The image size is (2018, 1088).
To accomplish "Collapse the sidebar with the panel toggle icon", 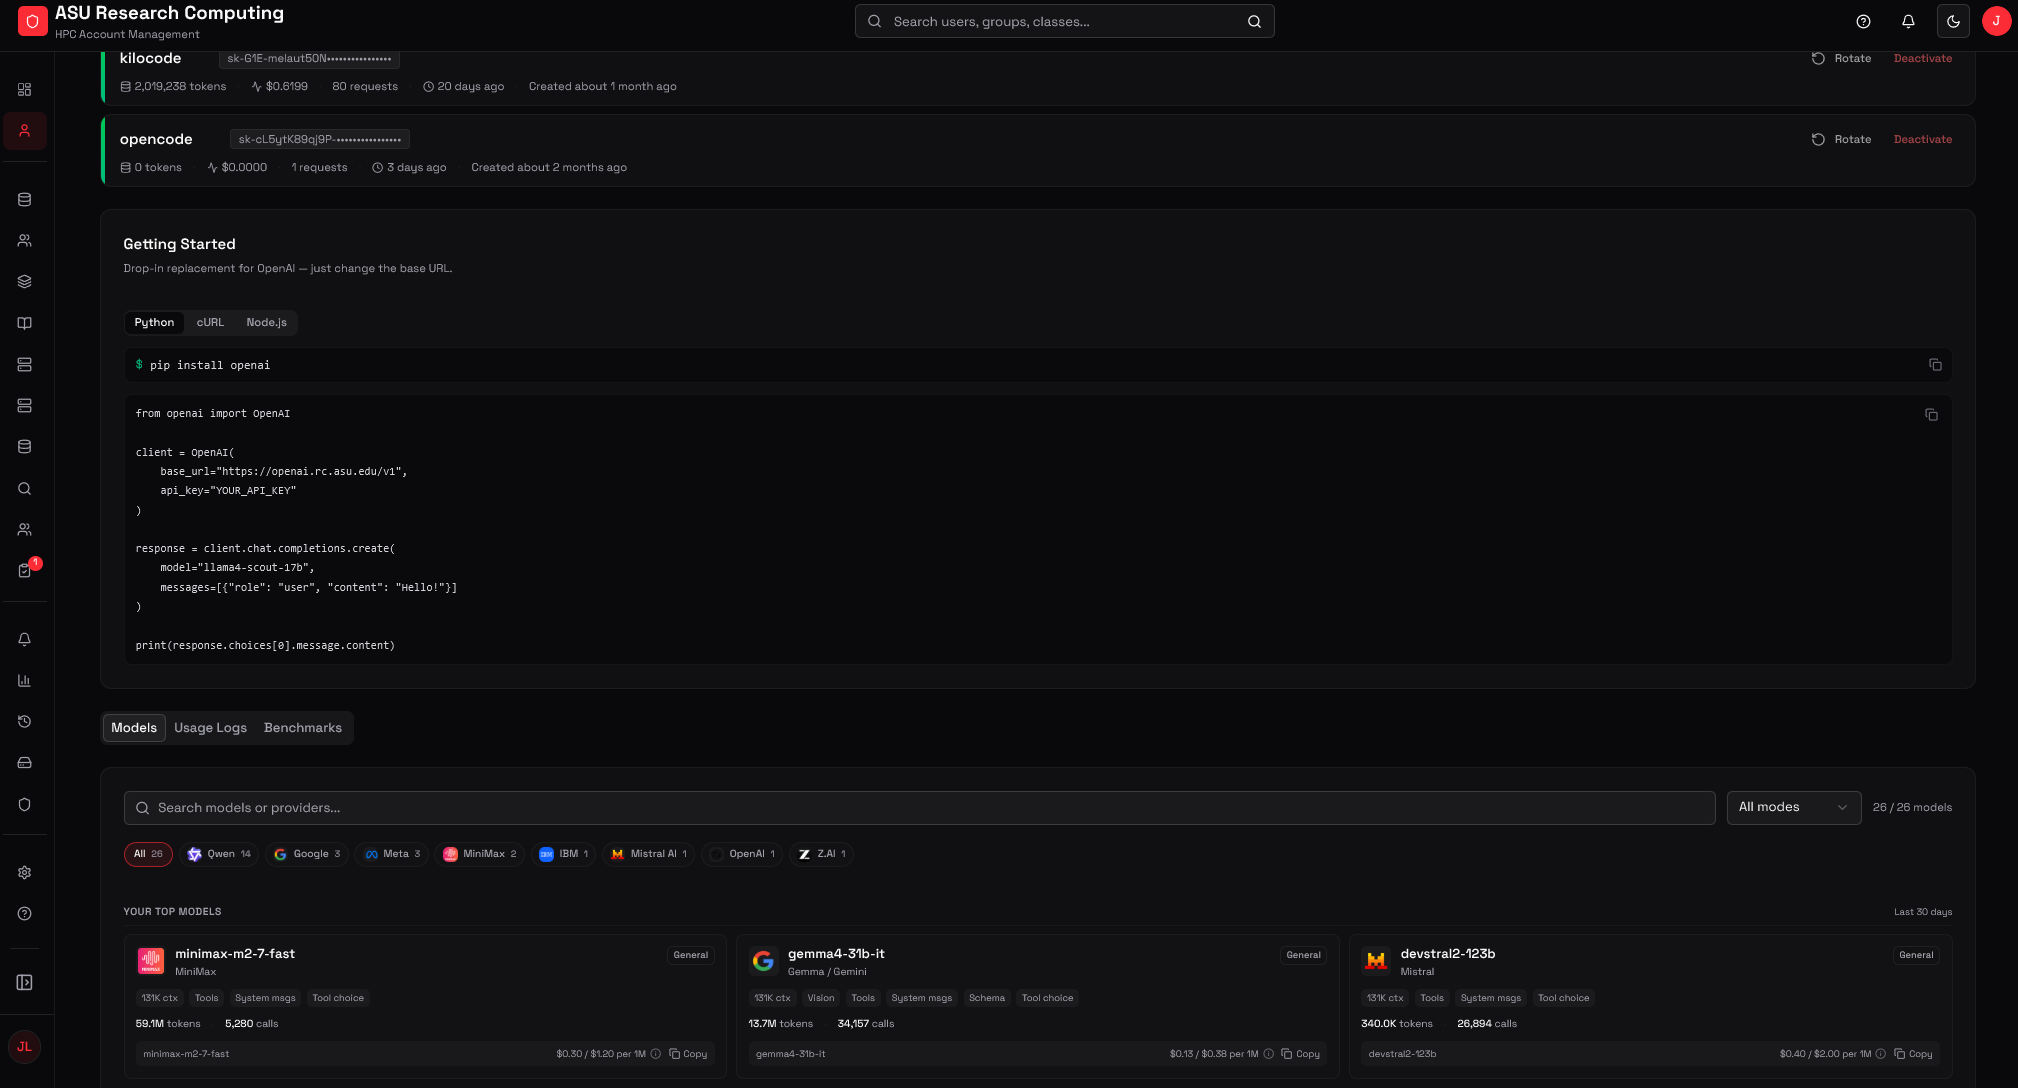I will click(x=25, y=983).
